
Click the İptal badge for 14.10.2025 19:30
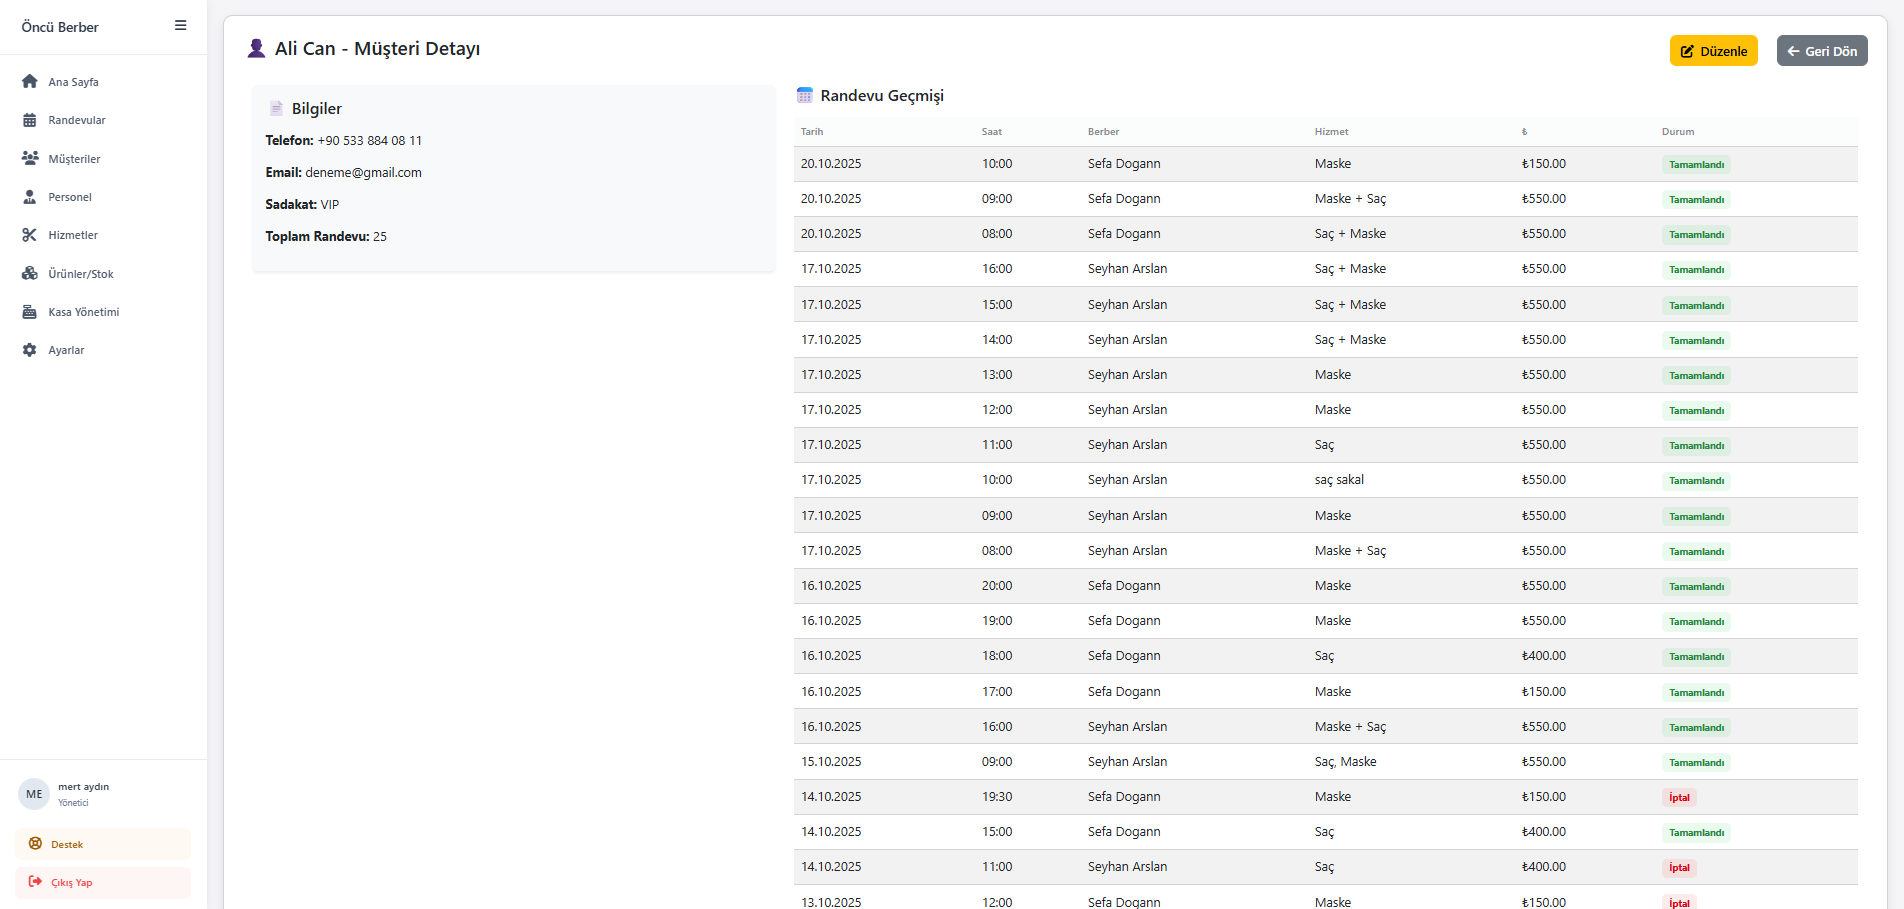pos(1679,798)
